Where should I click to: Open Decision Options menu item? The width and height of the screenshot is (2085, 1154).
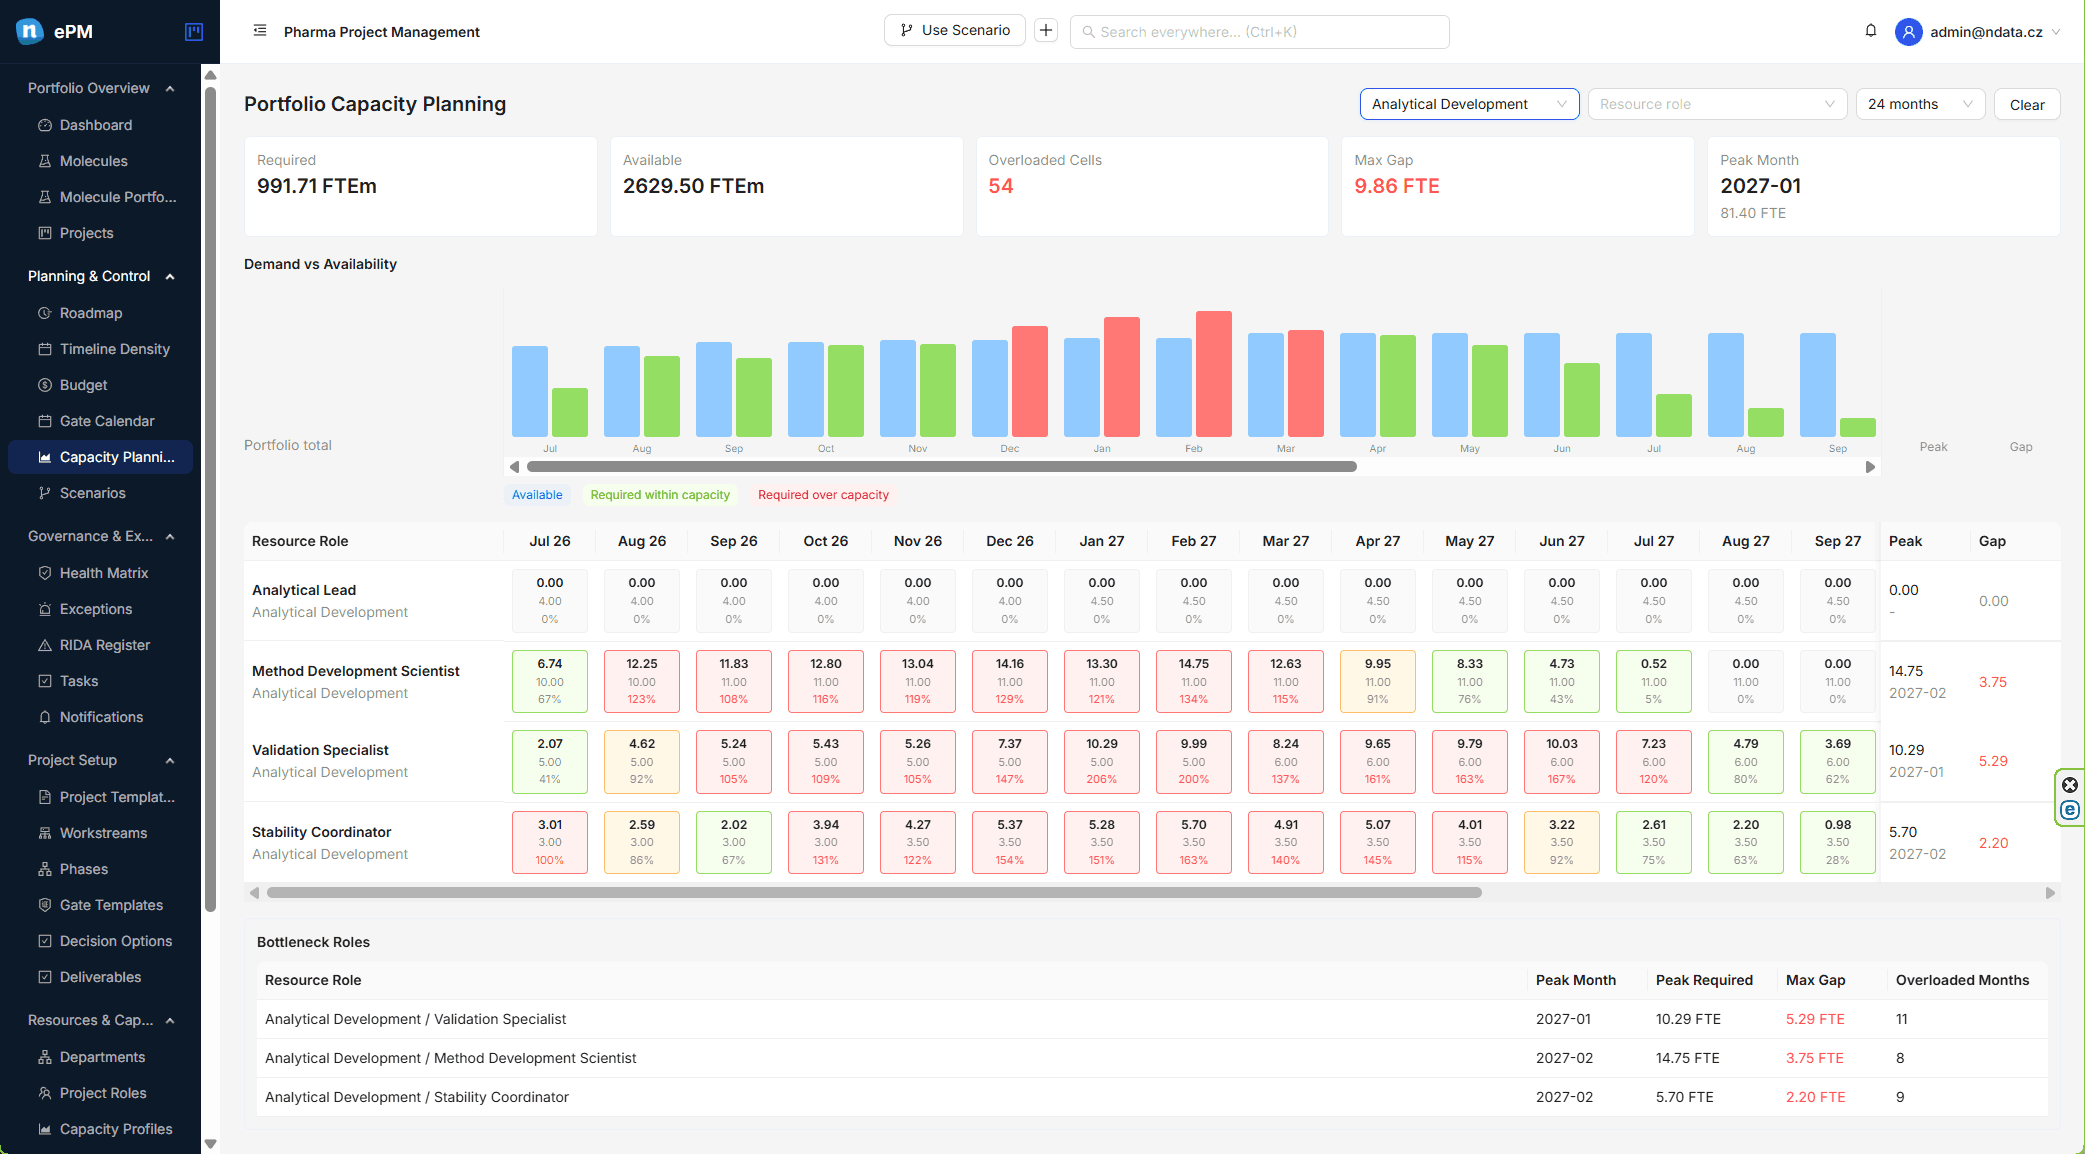(100, 941)
